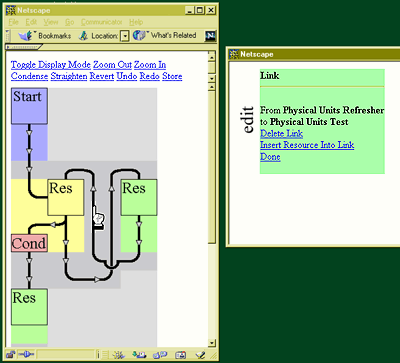Click the Cond node in the map
The image size is (400, 363).
coord(29,243)
